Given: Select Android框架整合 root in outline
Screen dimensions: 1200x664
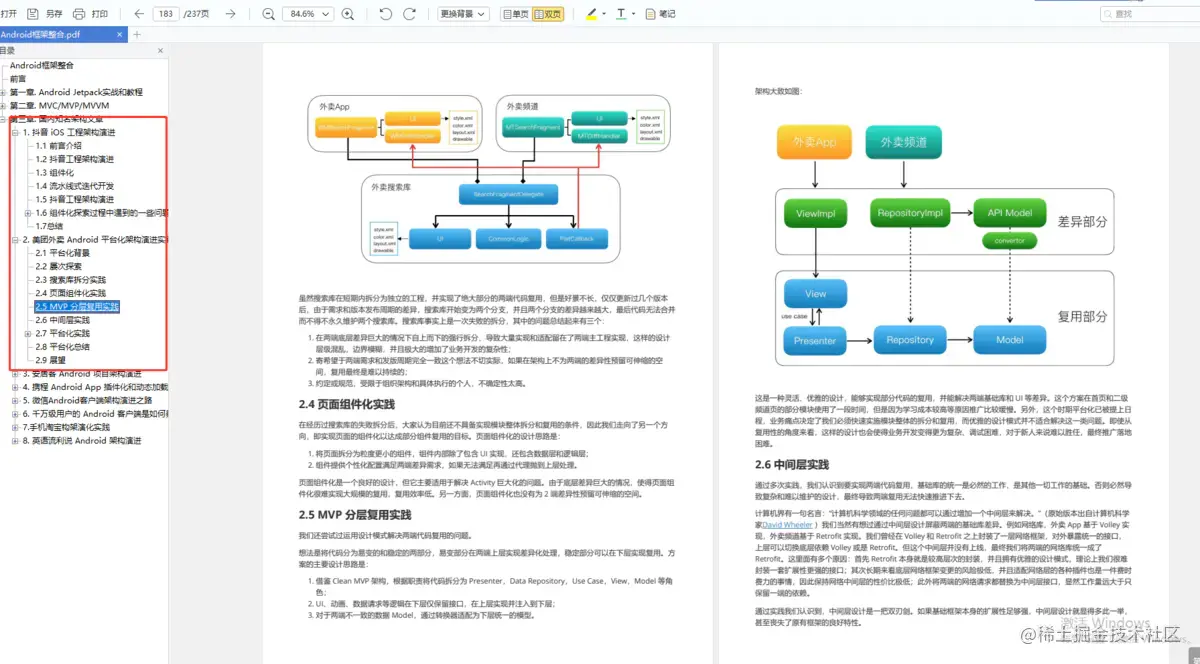Looking at the screenshot, I should point(42,65).
